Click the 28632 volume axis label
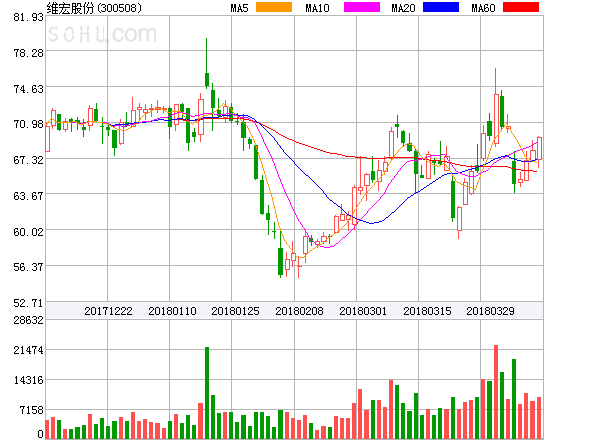This screenshot has height=440, width=600. point(28,320)
